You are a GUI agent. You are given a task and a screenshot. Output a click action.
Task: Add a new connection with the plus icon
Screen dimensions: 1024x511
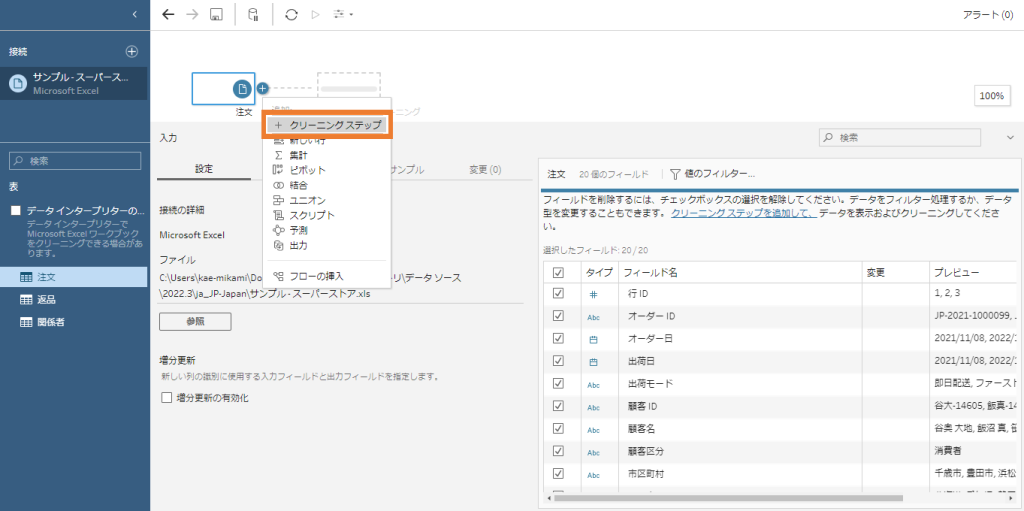131,51
